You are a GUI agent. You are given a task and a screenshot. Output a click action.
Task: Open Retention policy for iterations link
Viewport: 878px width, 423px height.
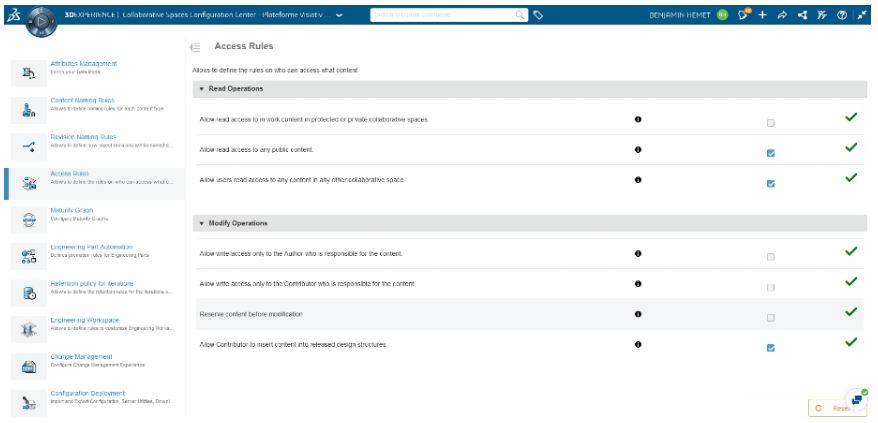tap(92, 283)
